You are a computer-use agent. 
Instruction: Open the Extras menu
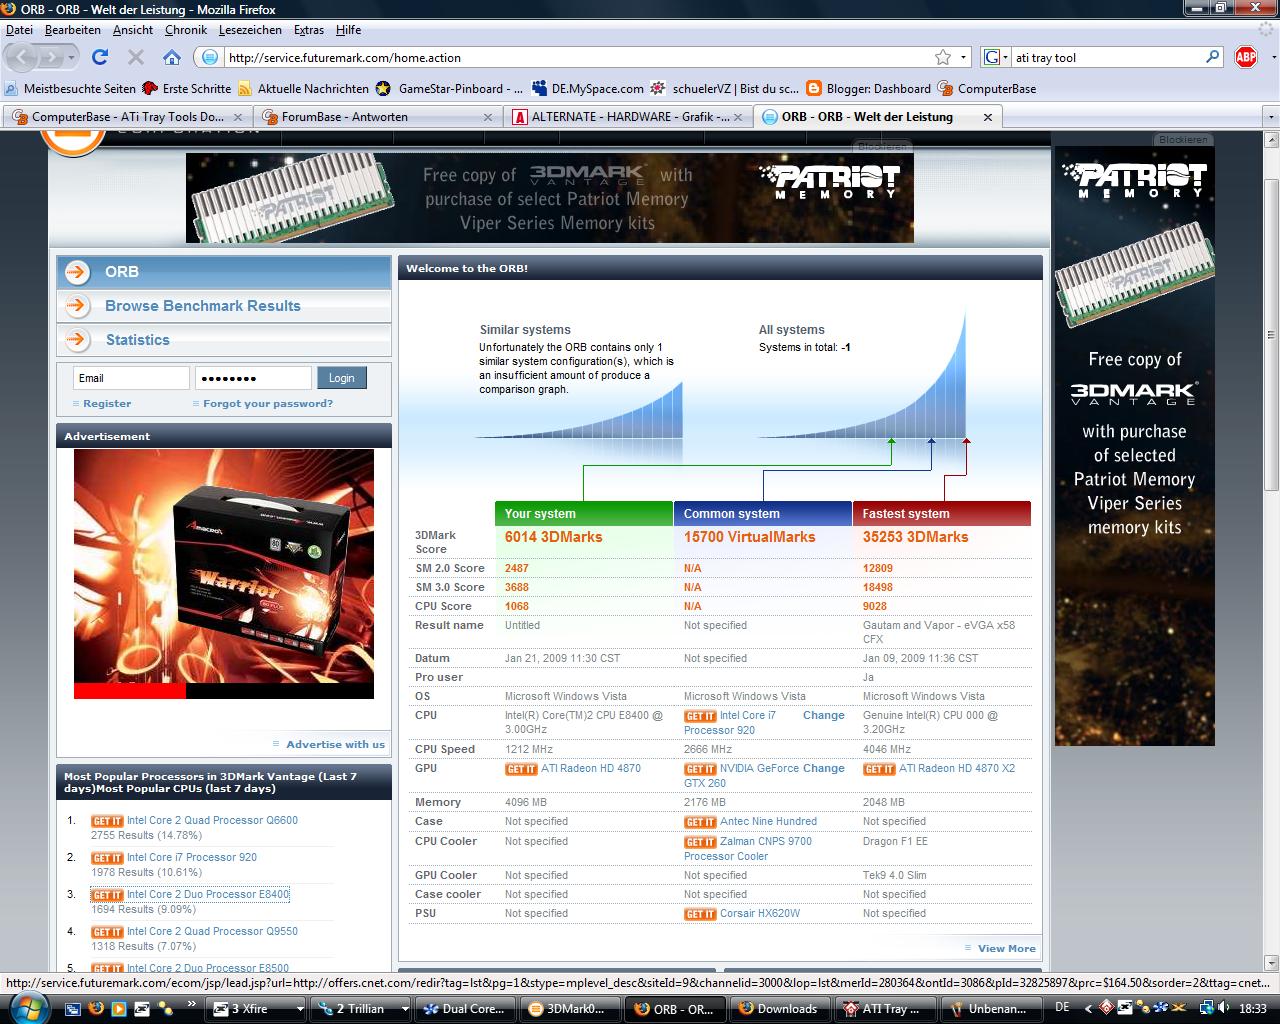coord(308,30)
